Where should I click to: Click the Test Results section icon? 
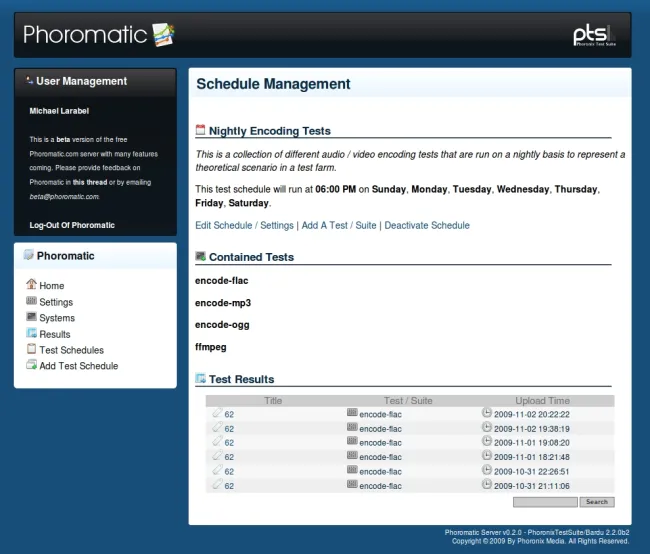pyautogui.click(x=200, y=378)
